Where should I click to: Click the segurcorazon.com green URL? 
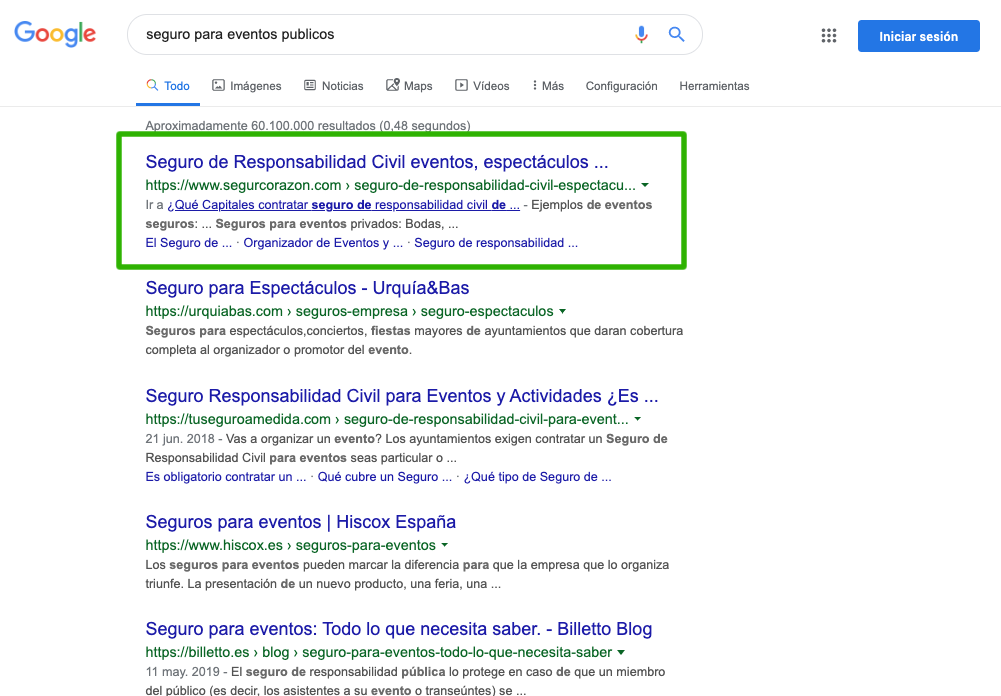tap(391, 185)
